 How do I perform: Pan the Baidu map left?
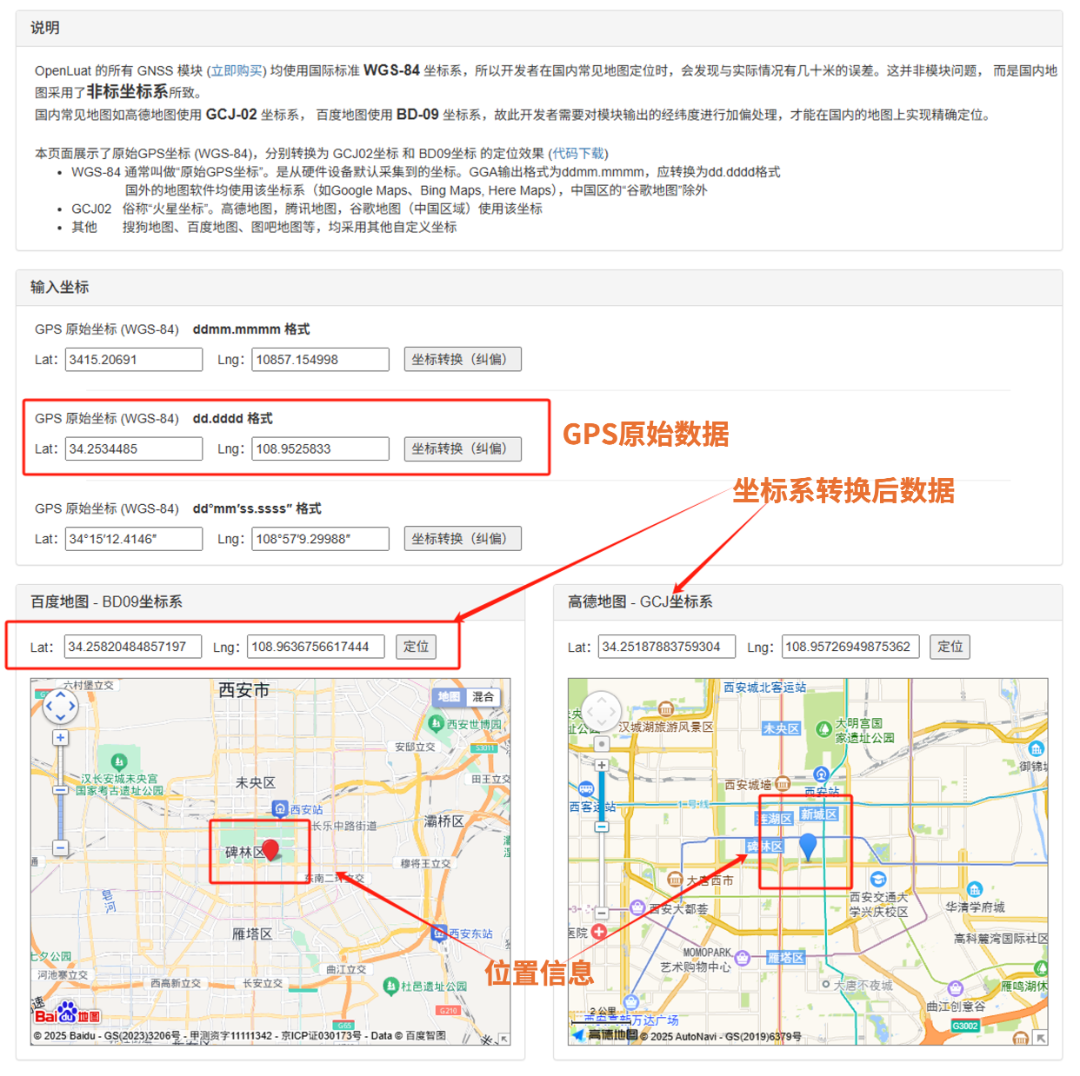coord(49,706)
